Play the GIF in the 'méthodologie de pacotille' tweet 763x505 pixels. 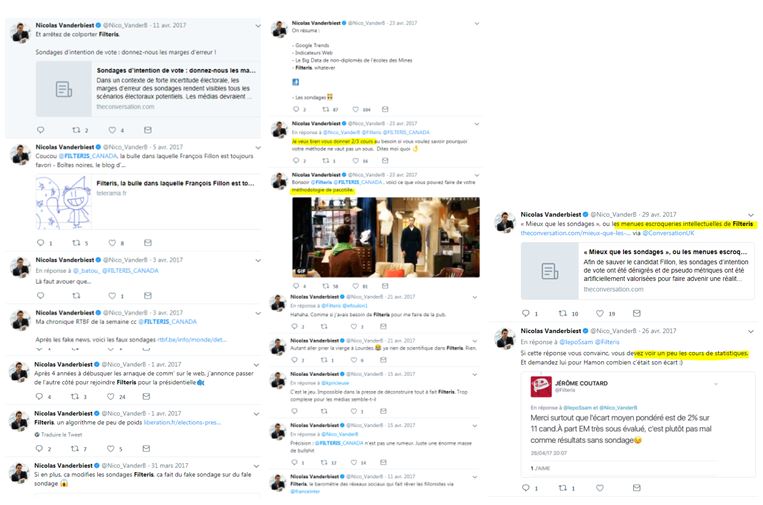pyautogui.click(x=386, y=237)
